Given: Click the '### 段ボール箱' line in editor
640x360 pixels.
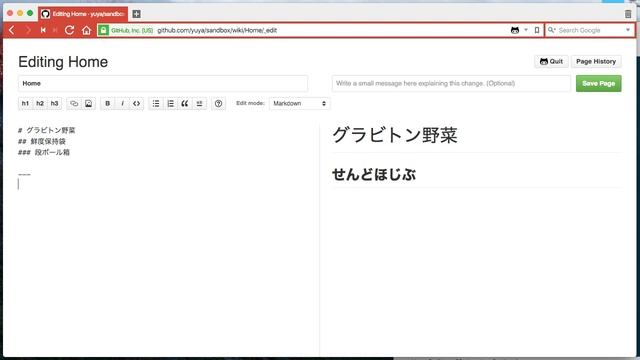Looking at the screenshot, I should tap(44, 152).
